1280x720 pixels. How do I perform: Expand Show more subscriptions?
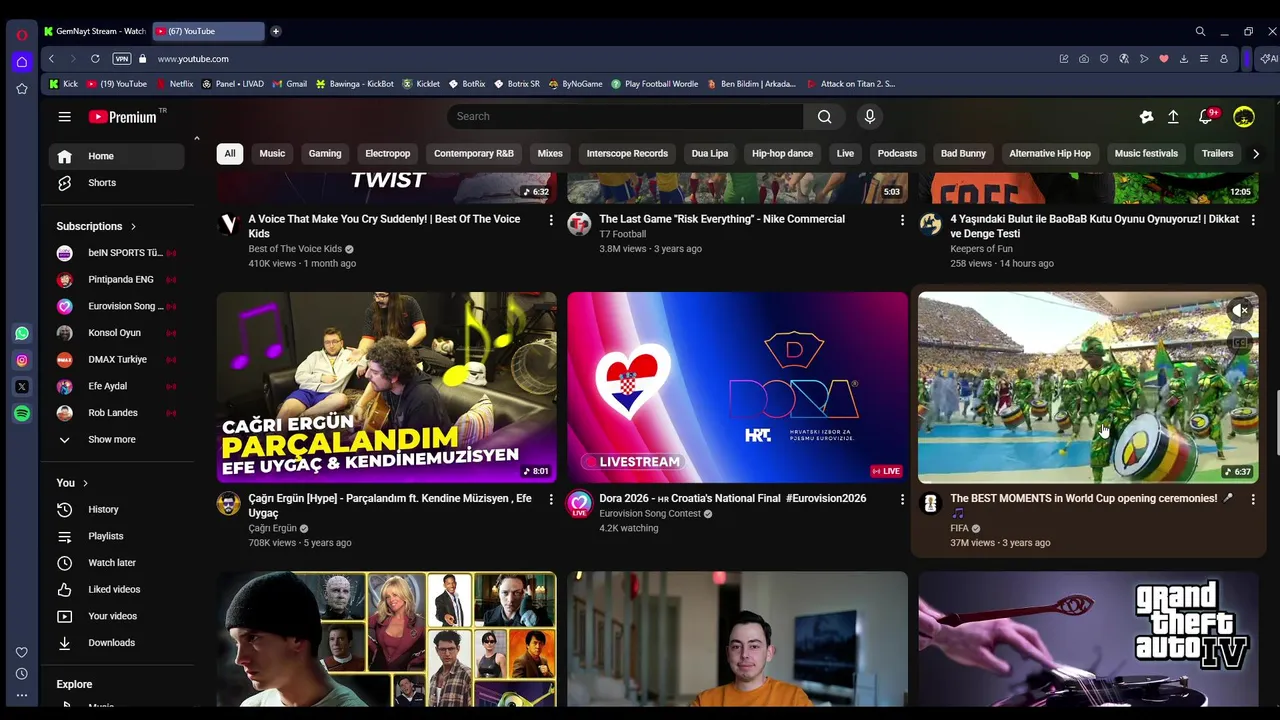click(116, 440)
